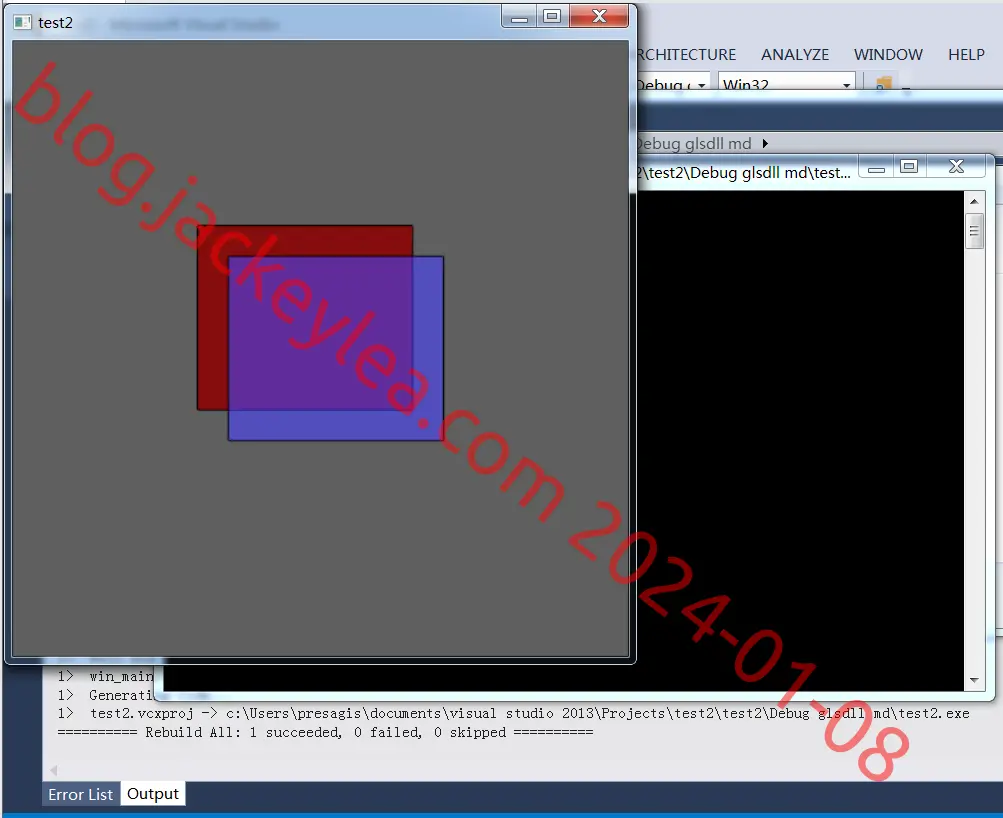Open the ANALYZE menu
The image size is (1003, 818).
[794, 55]
